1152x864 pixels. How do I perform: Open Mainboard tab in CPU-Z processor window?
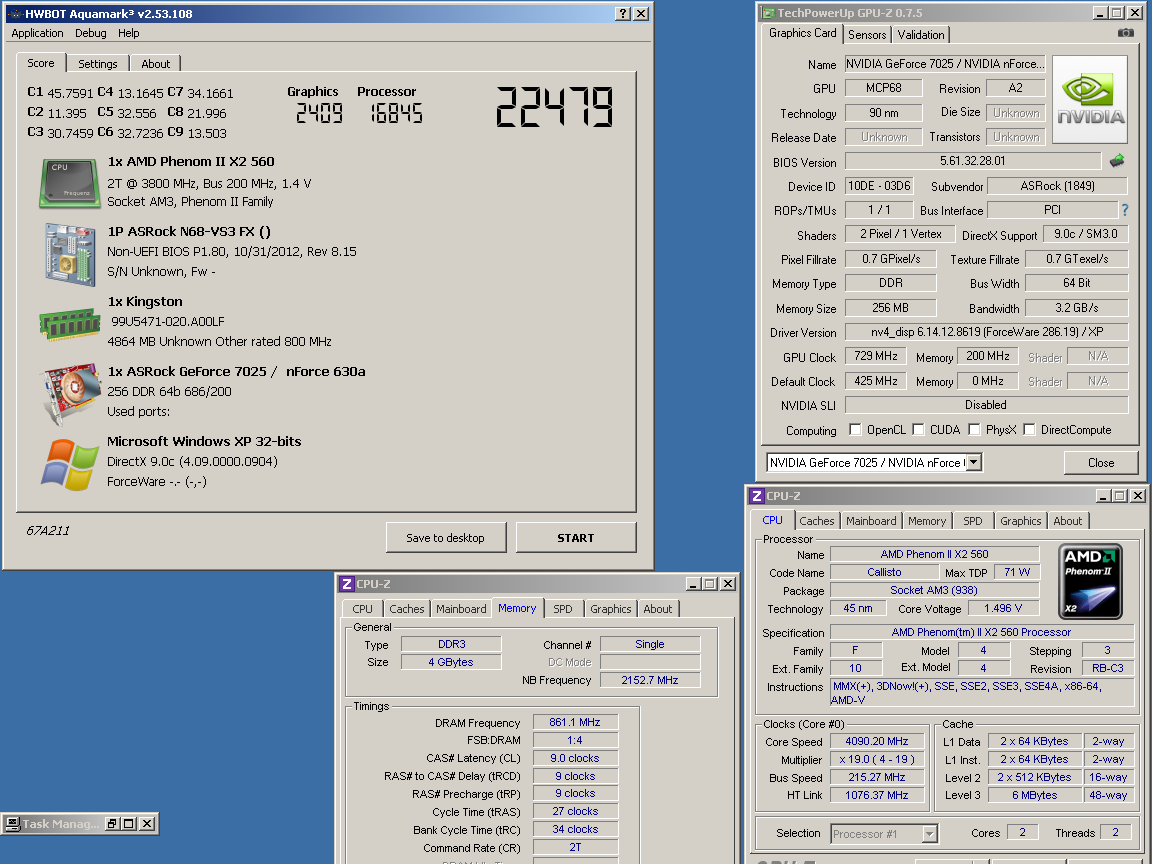(871, 521)
